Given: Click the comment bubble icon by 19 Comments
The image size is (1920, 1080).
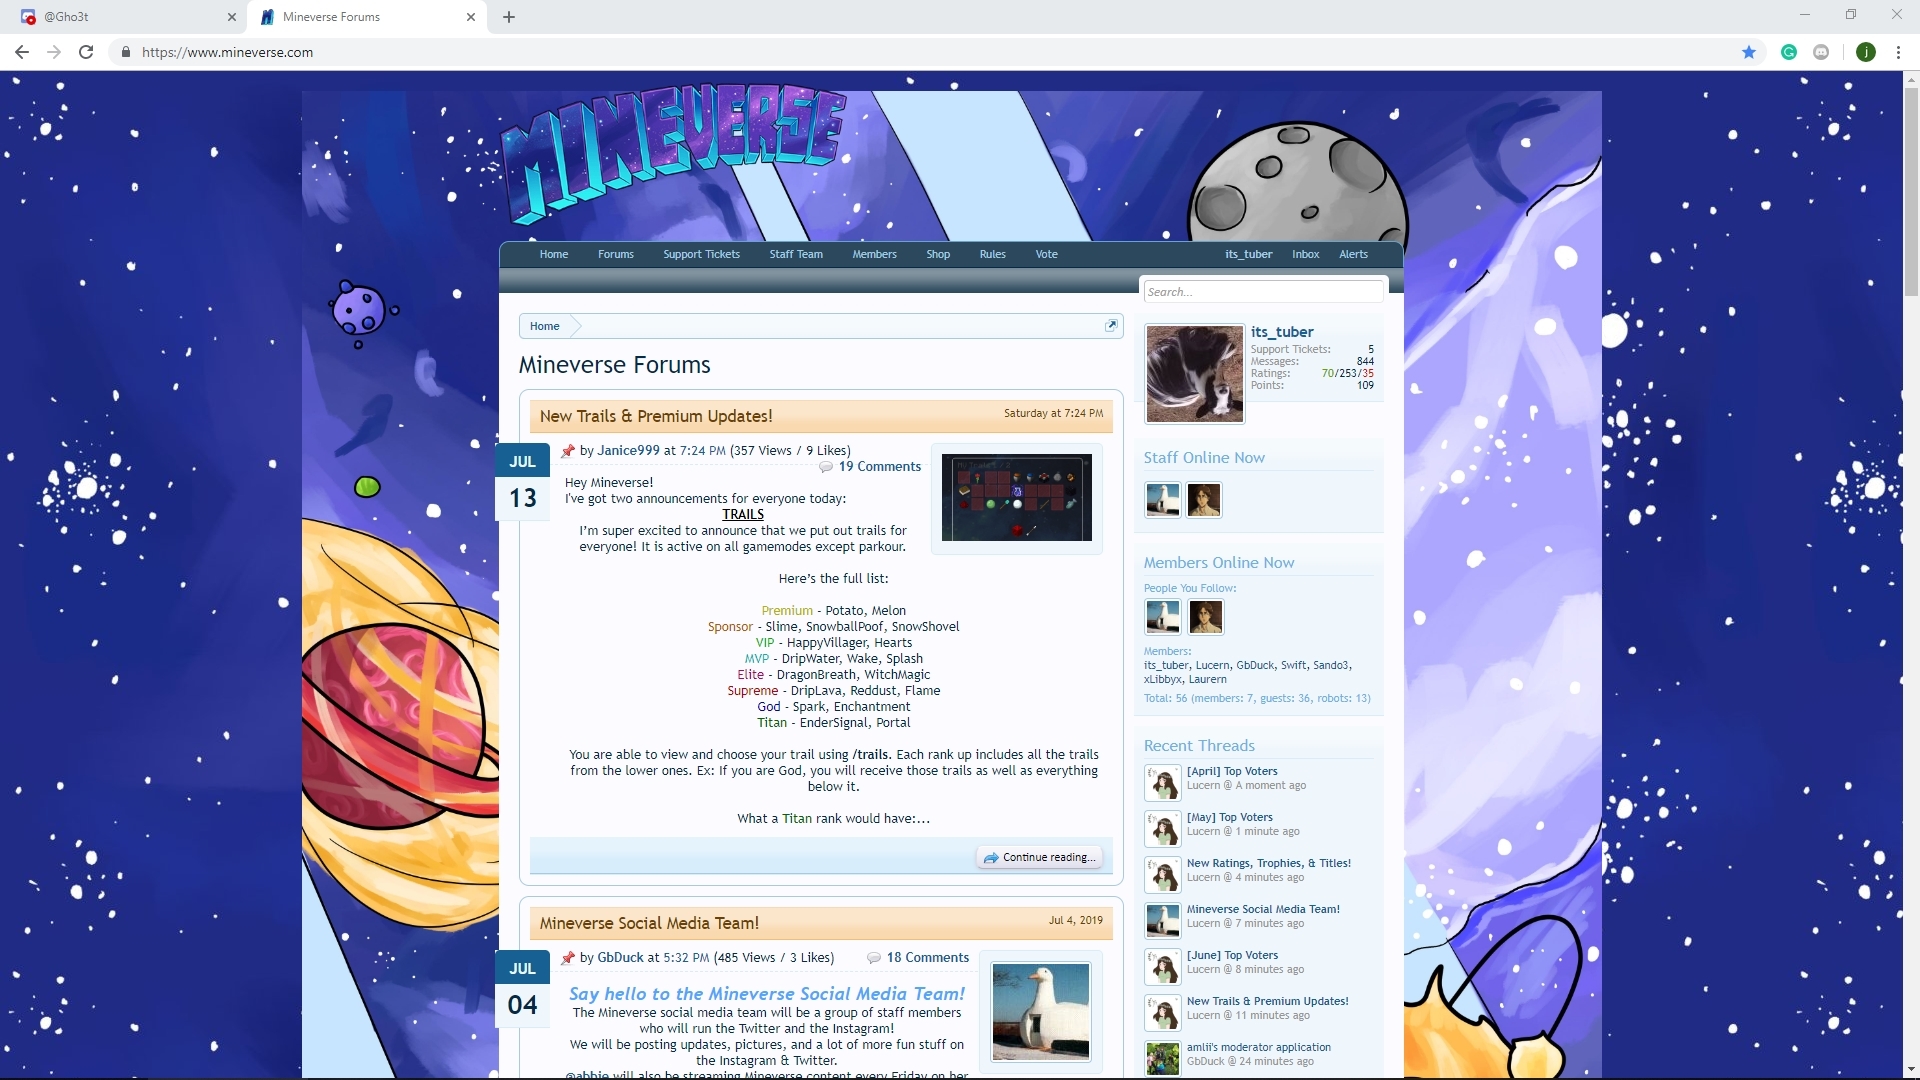Looking at the screenshot, I should click(x=826, y=467).
